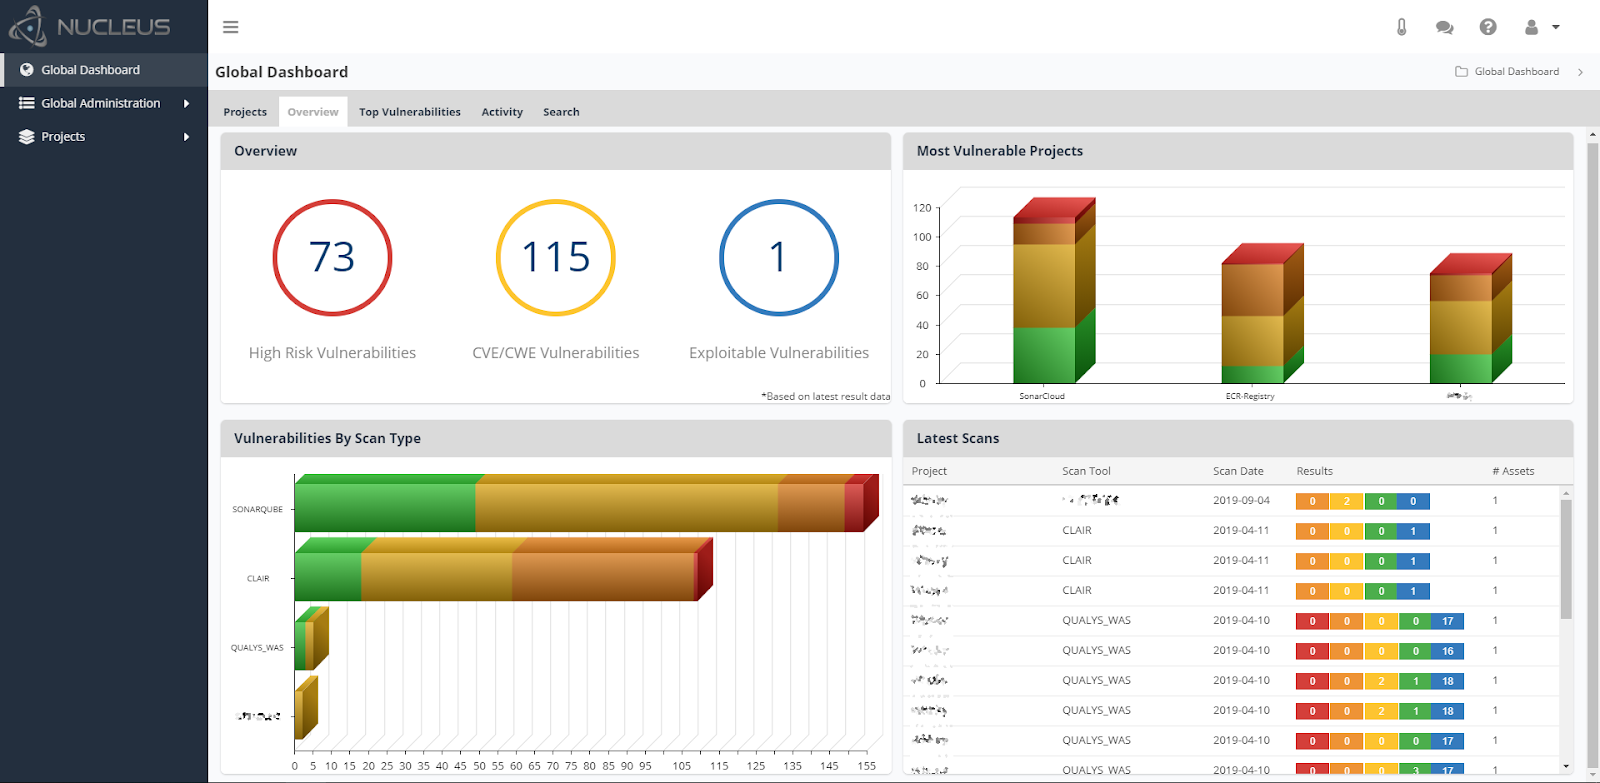Image resolution: width=1600 pixels, height=783 pixels.
Task: Open the user account menu
Action: click(x=1541, y=27)
